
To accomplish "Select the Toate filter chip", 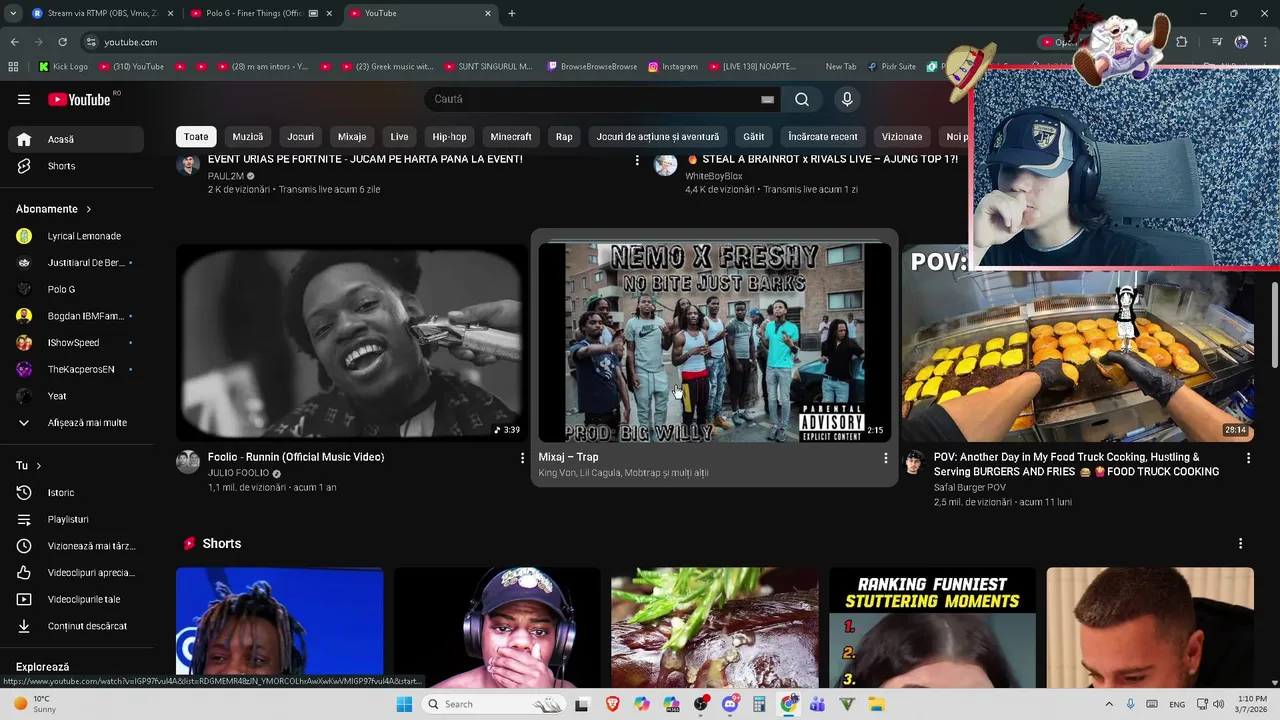I will tap(196, 137).
